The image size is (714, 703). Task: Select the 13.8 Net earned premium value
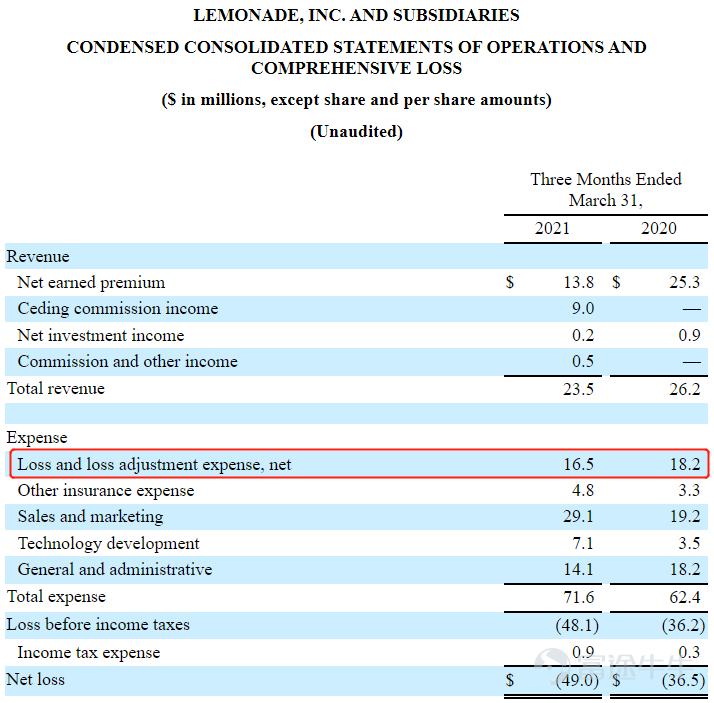pos(578,283)
